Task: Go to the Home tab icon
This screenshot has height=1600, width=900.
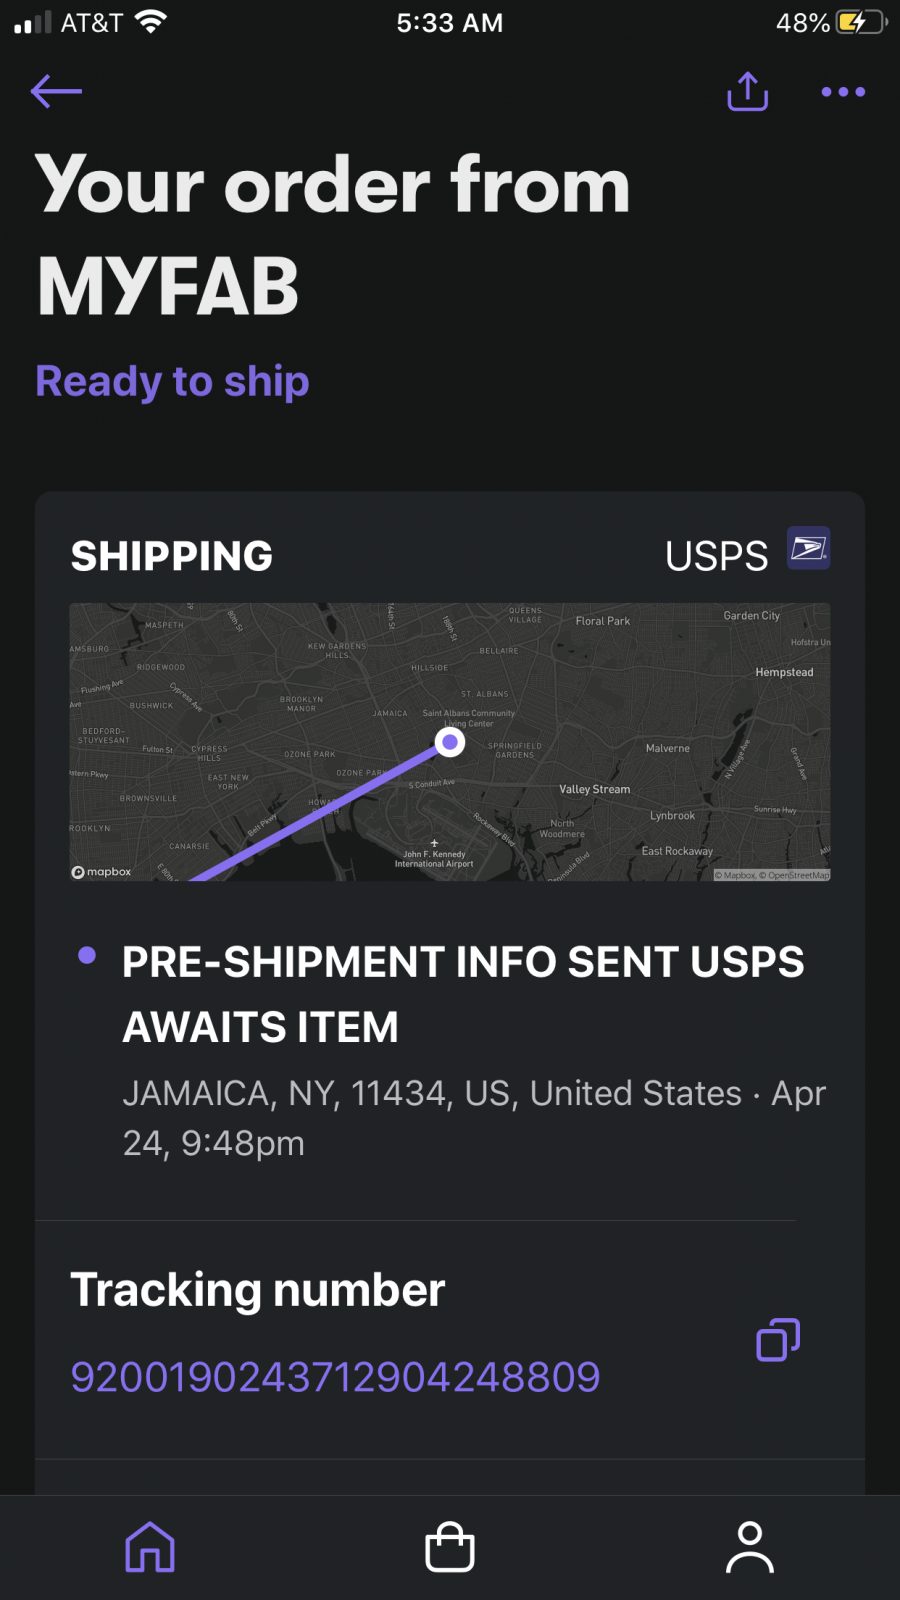Action: (x=150, y=1547)
